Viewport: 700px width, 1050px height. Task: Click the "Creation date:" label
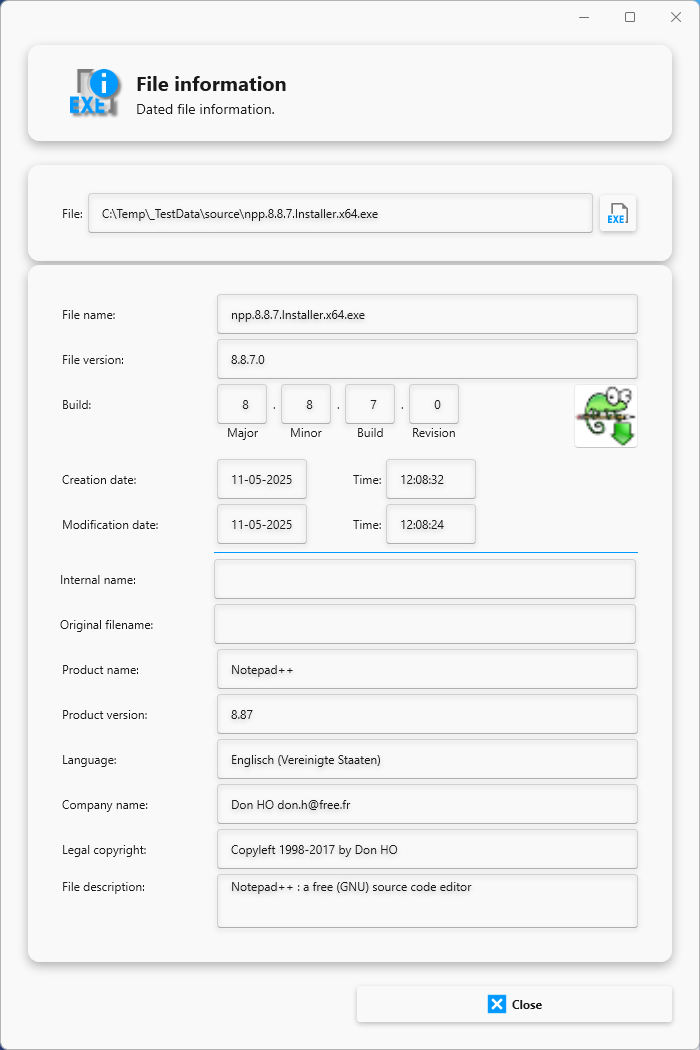pyautogui.click(x=99, y=479)
